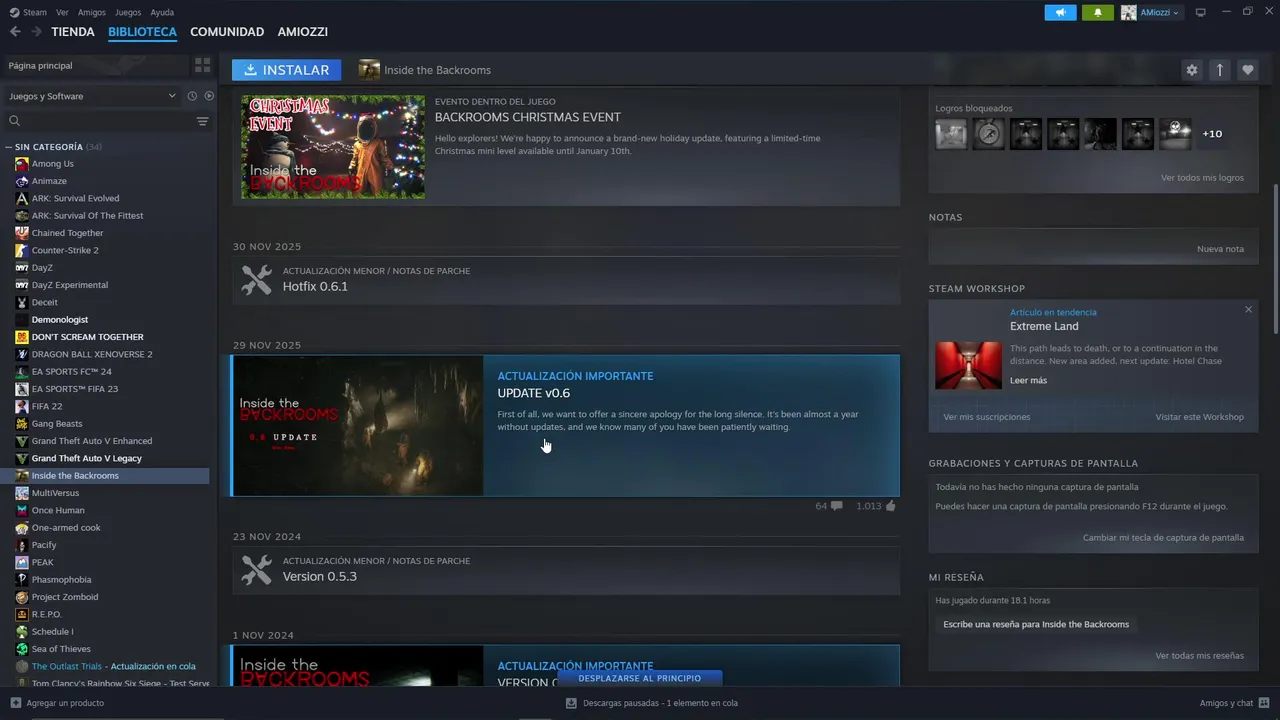Add a product with plus icon
This screenshot has width=1280, height=720.
[x=15, y=703]
